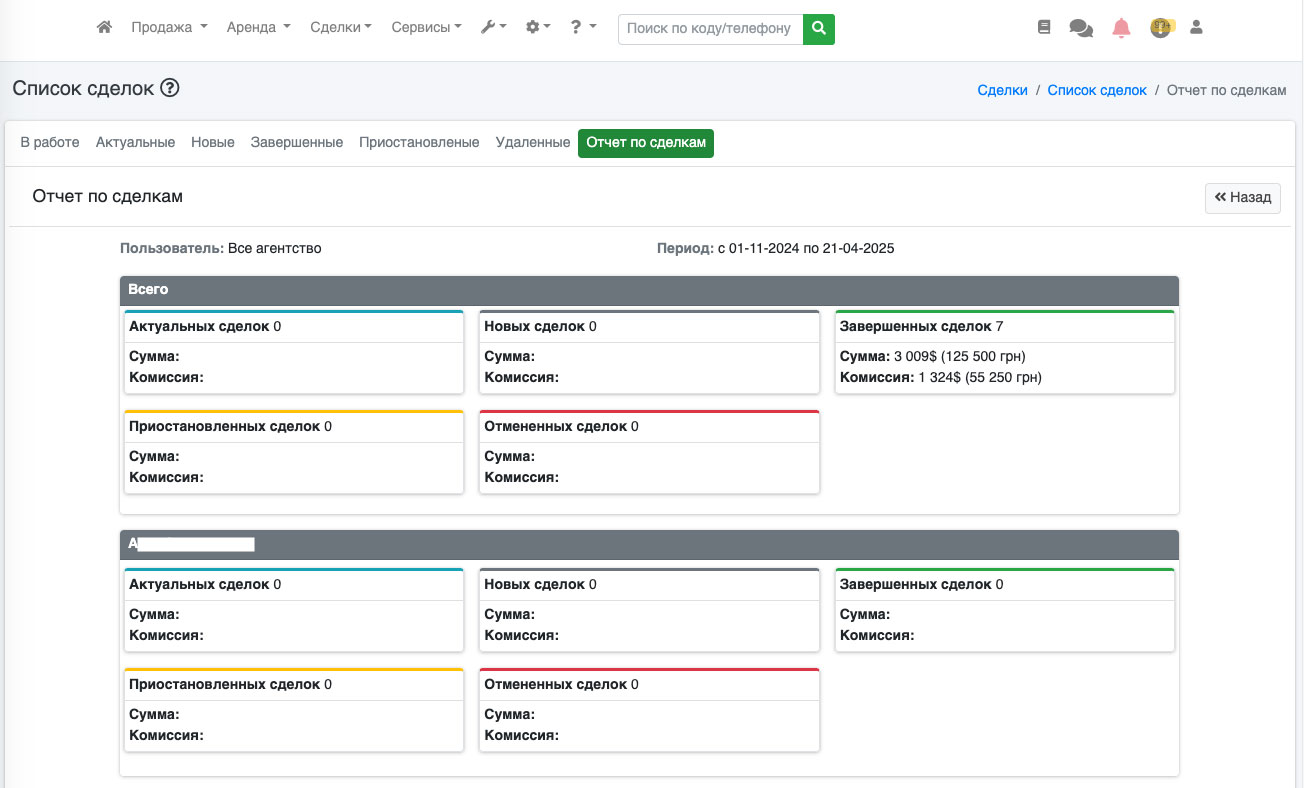Image resolution: width=1304 pixels, height=788 pixels.
Task: Expand the Аренда dropdown menu
Action: pos(258,28)
